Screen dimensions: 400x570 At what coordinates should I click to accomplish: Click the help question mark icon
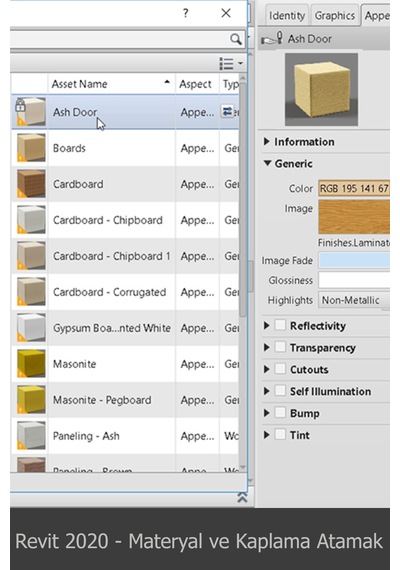186,13
